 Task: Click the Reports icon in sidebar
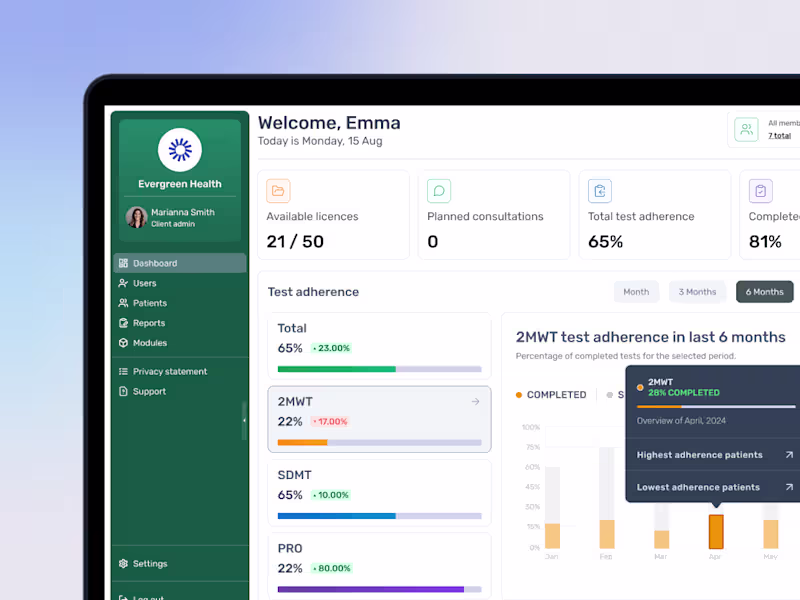(123, 323)
